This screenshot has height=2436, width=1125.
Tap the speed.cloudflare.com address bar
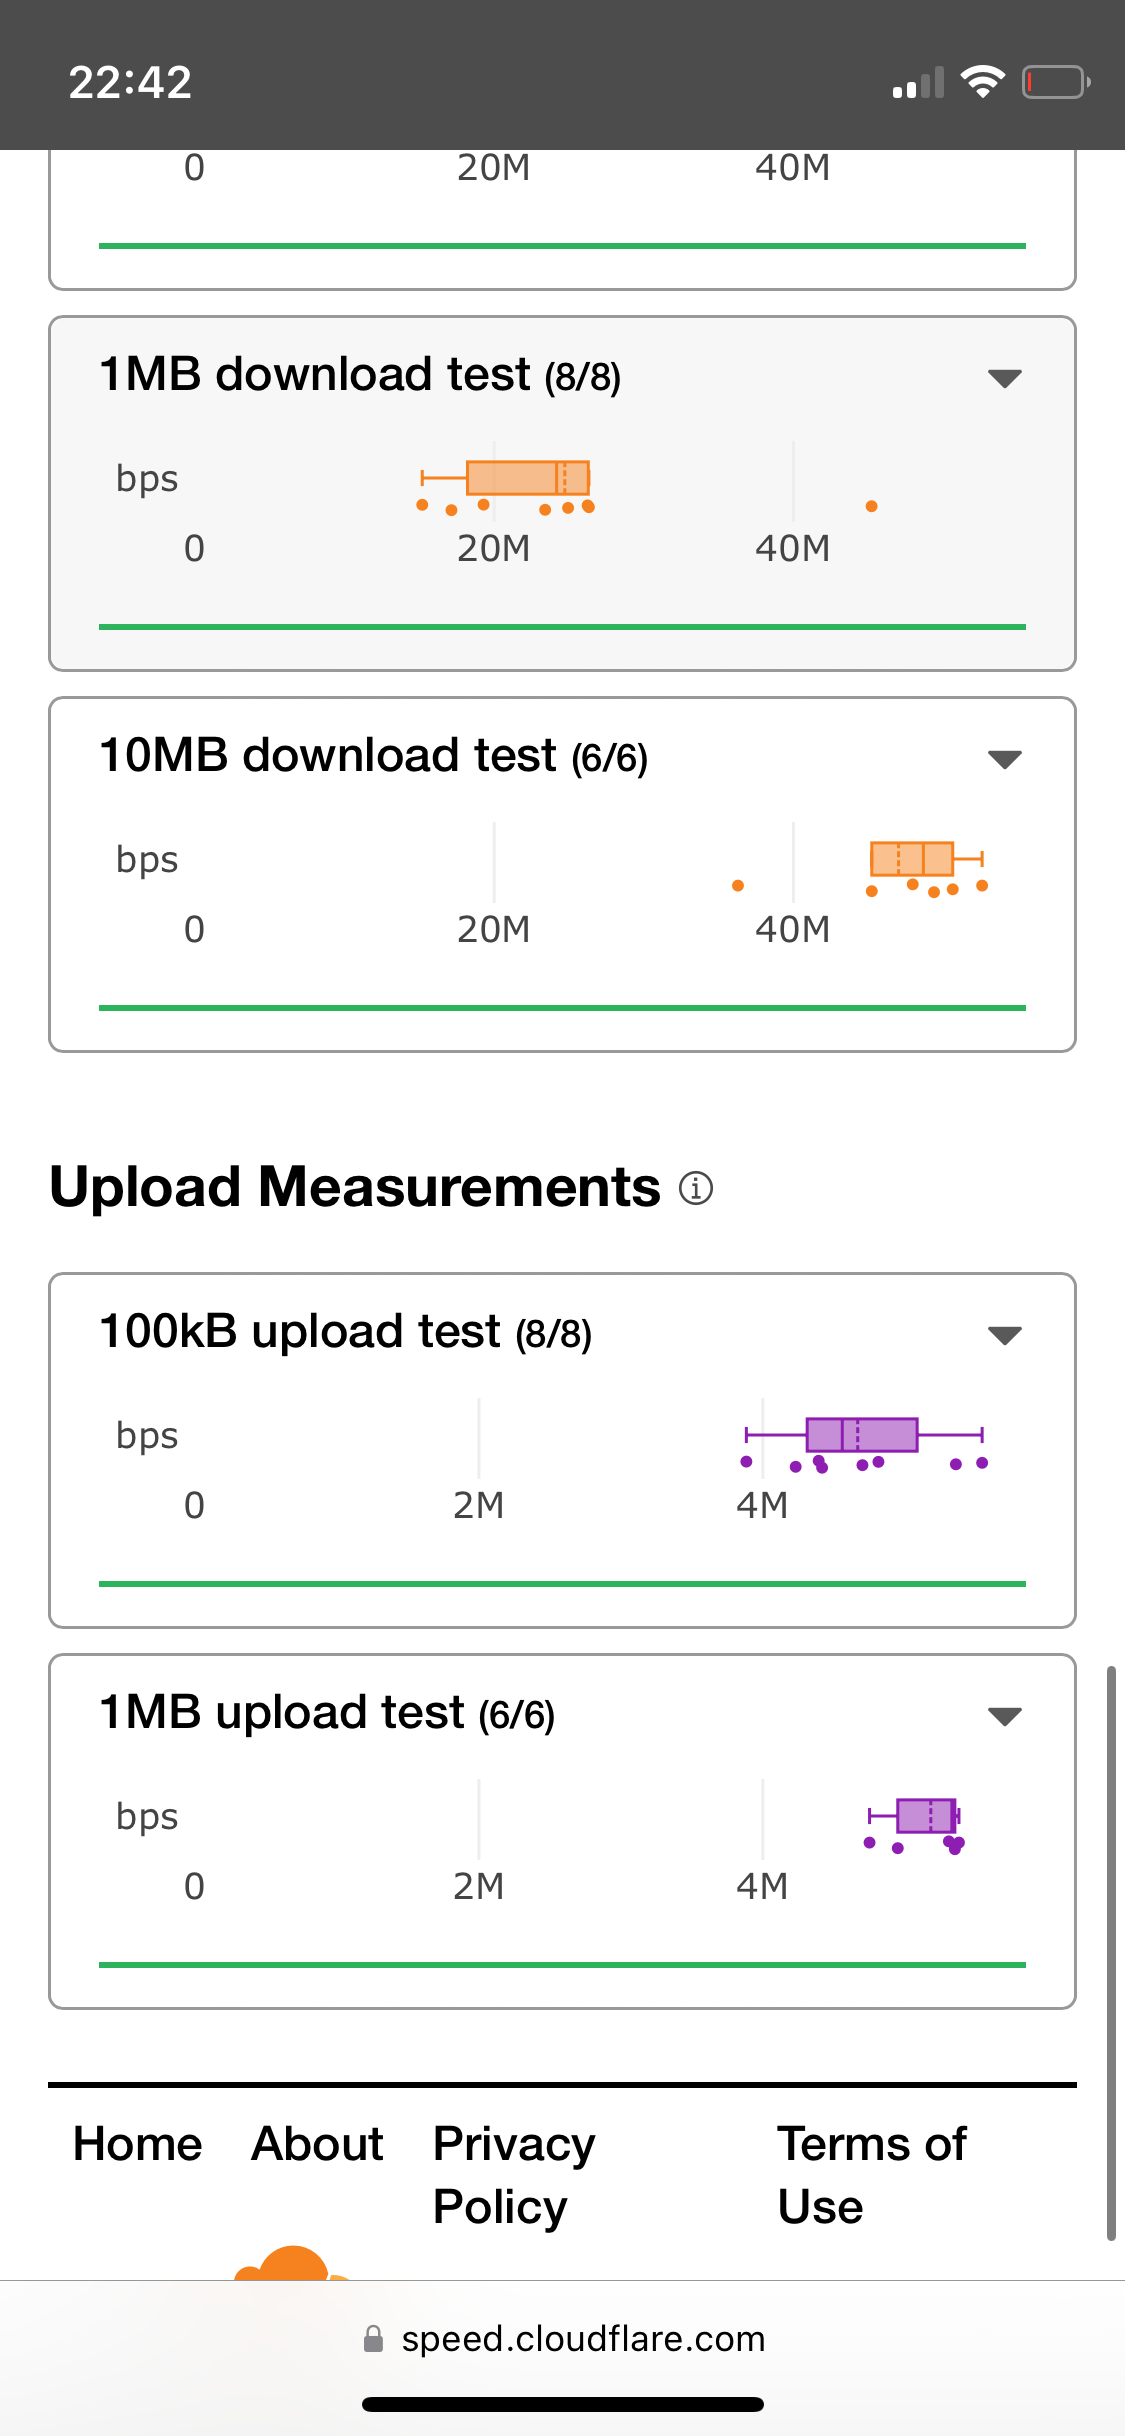pyautogui.click(x=563, y=2339)
